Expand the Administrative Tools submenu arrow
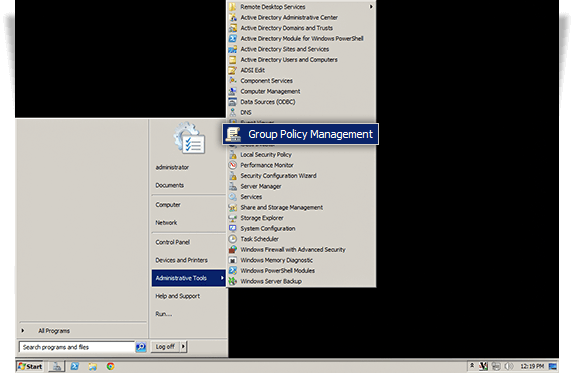Viewport: 574px width, 373px height. [x=222, y=278]
